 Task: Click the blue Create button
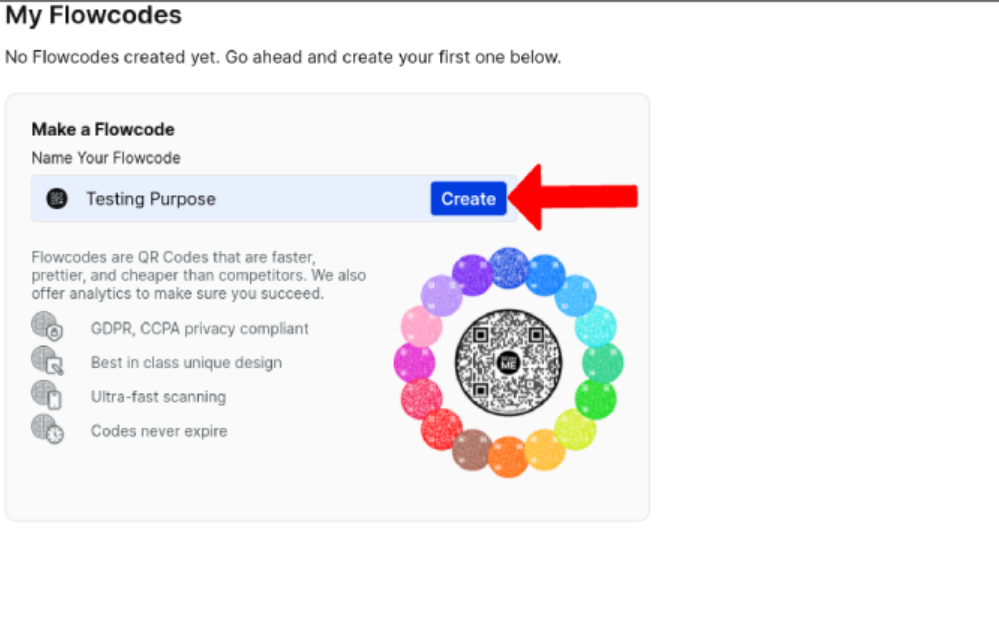(x=468, y=199)
